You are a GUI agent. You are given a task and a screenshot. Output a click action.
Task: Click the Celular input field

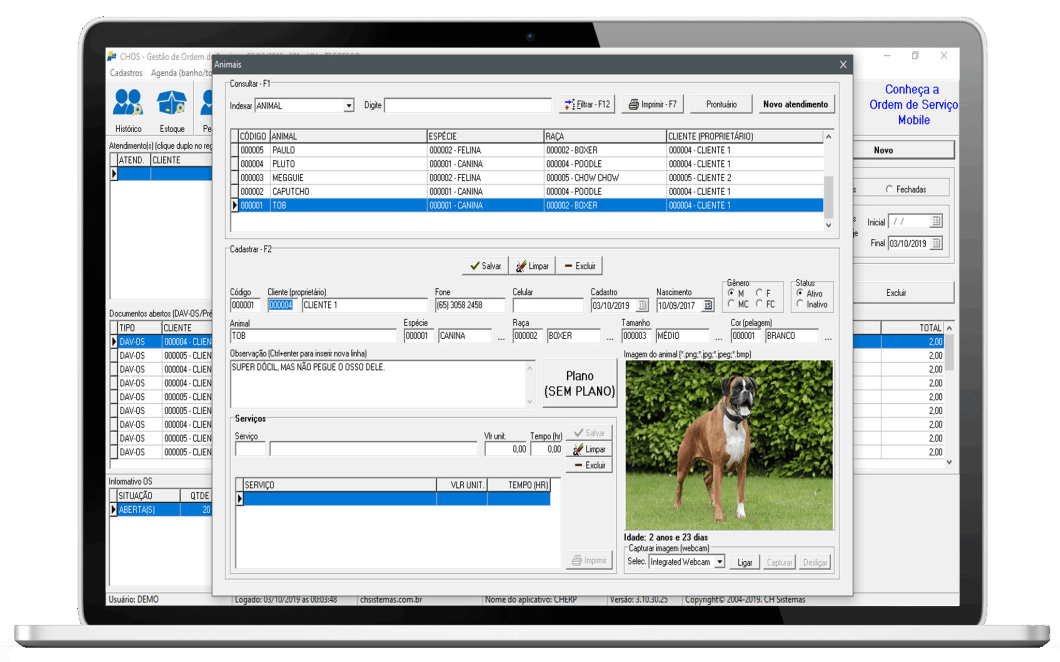click(548, 306)
